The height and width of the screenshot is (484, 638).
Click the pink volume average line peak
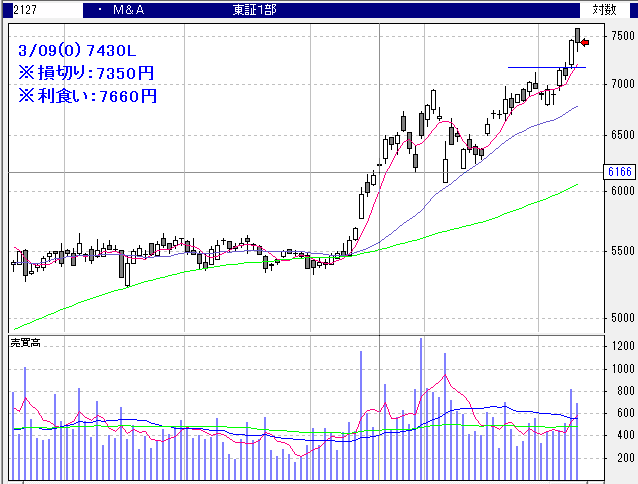point(445,377)
